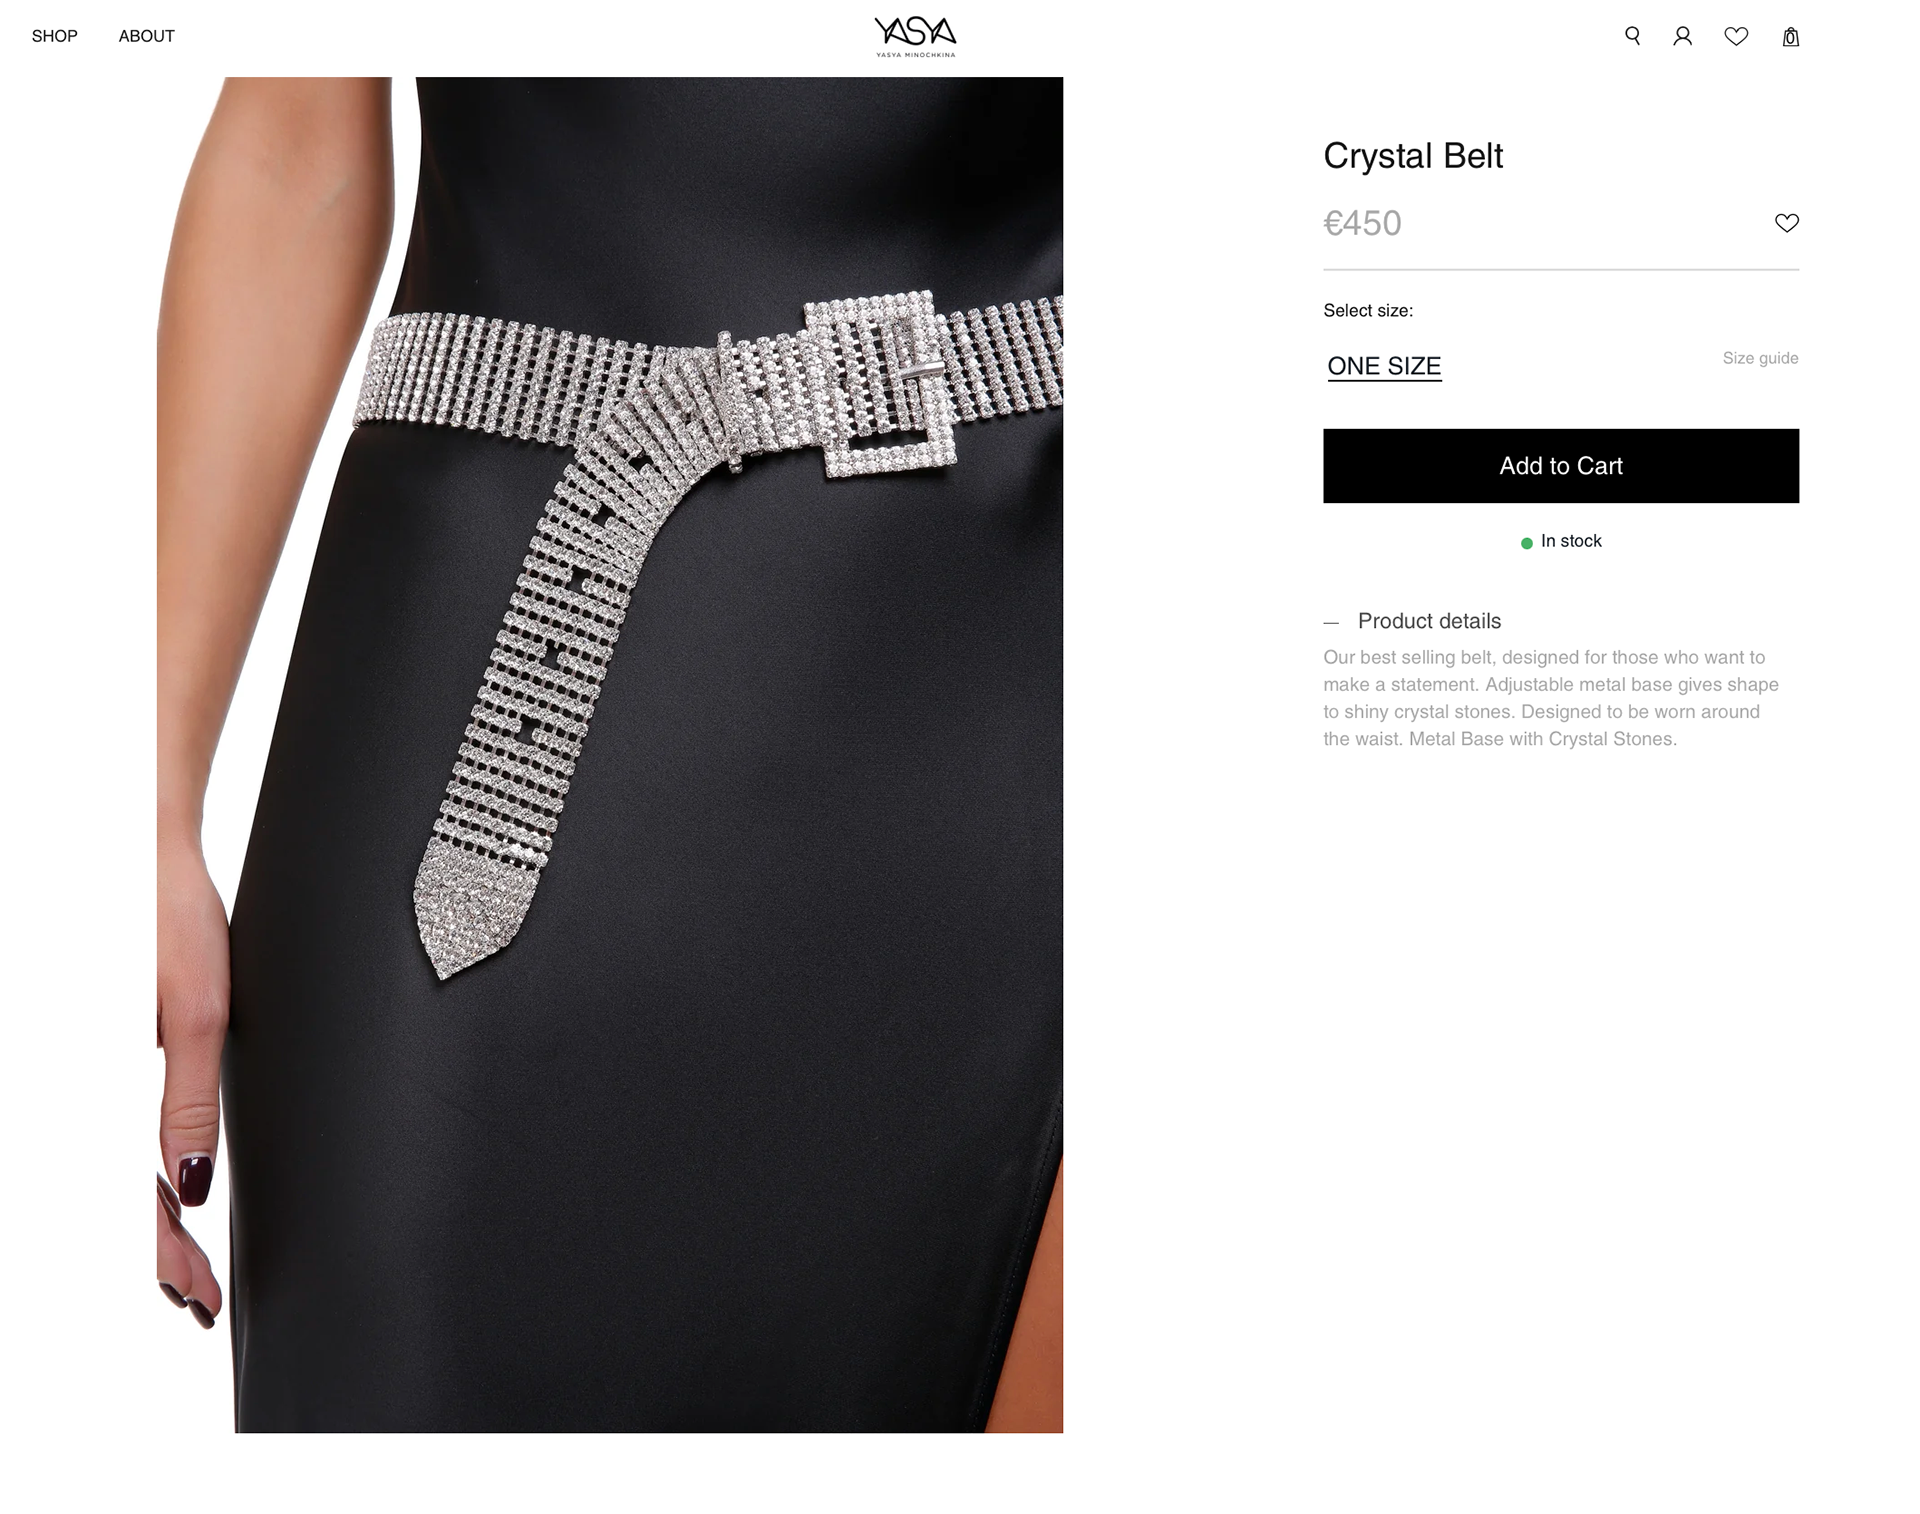Click the €450 price text

[1362, 223]
